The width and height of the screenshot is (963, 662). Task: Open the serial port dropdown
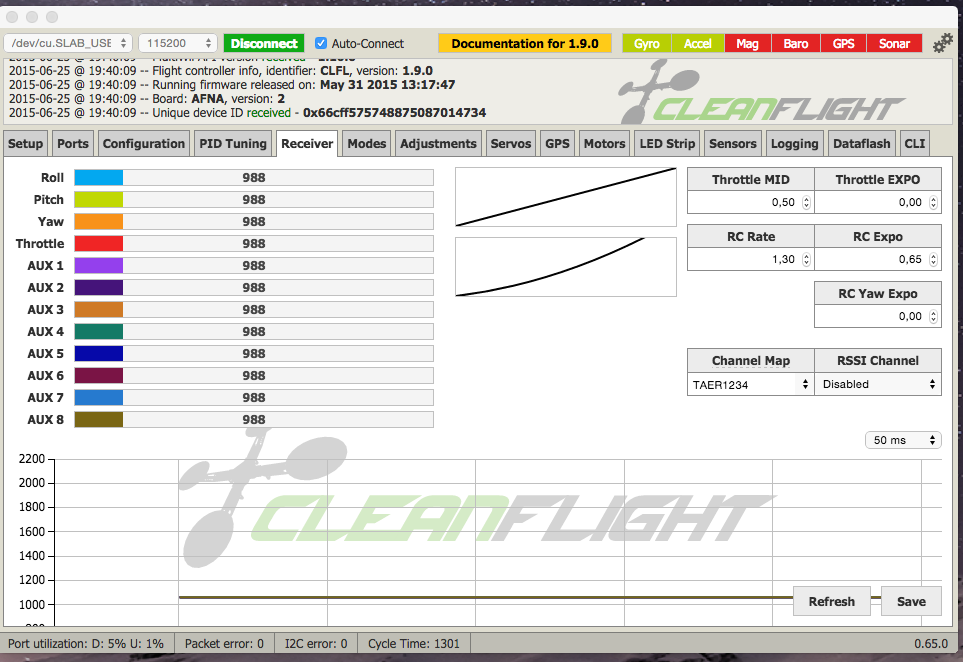pos(68,43)
